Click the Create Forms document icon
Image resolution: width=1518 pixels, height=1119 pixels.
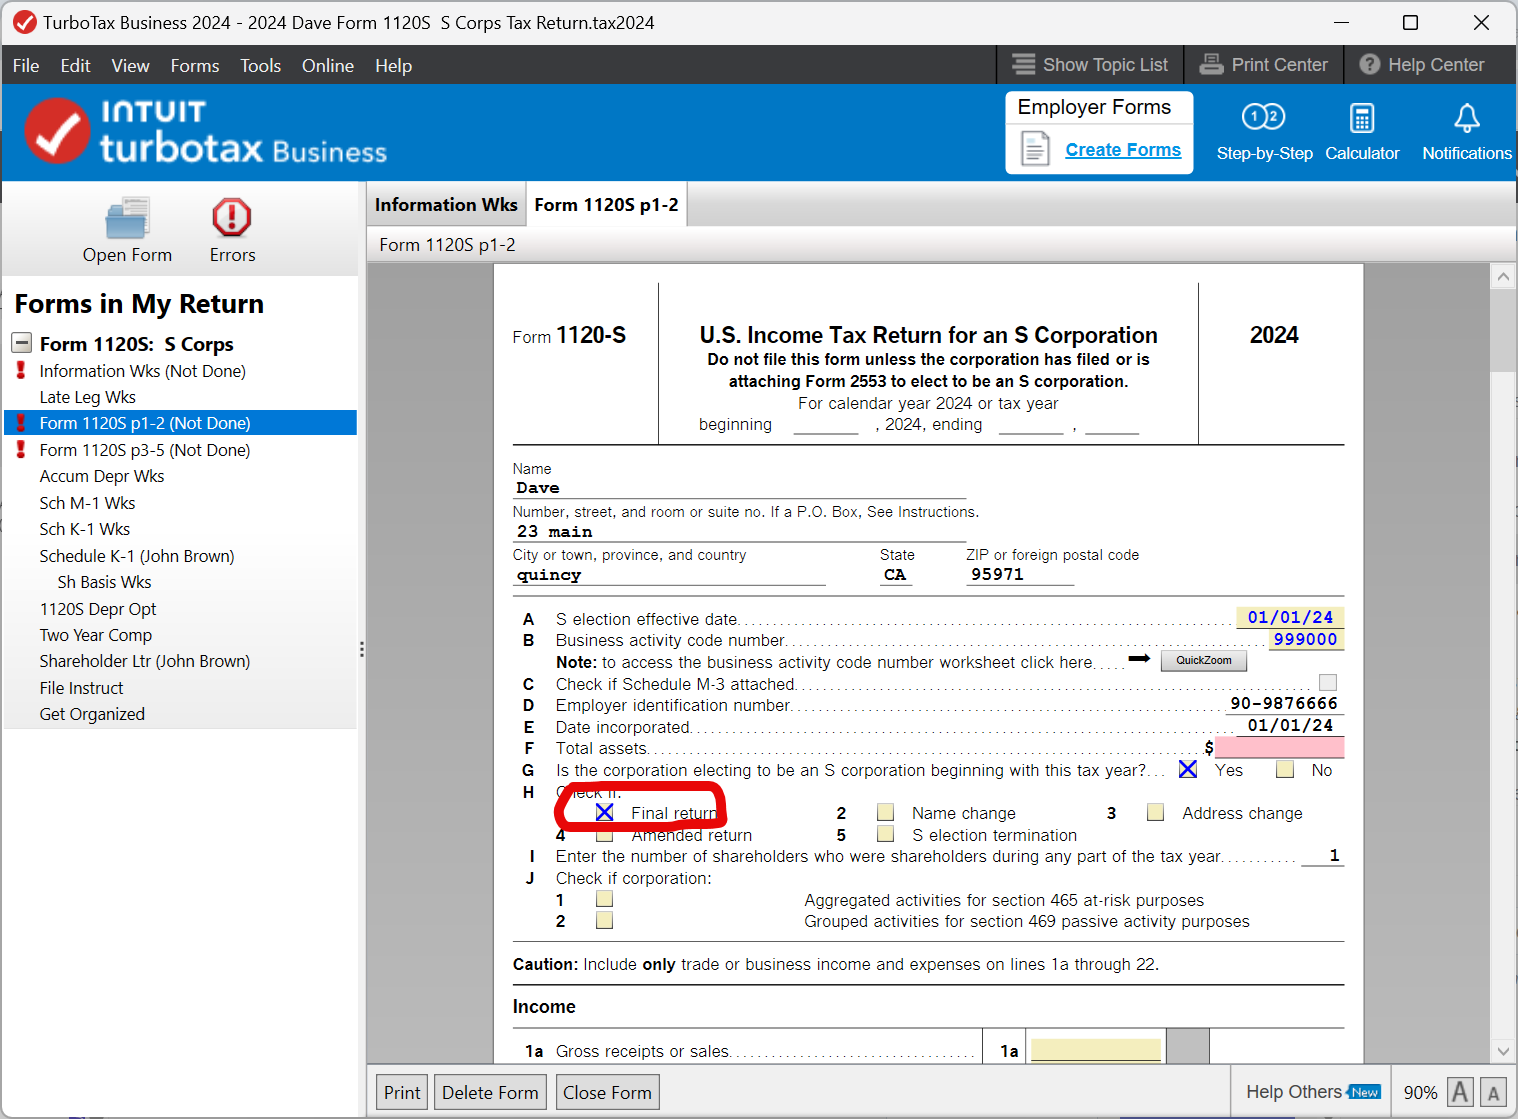[x=1035, y=150]
